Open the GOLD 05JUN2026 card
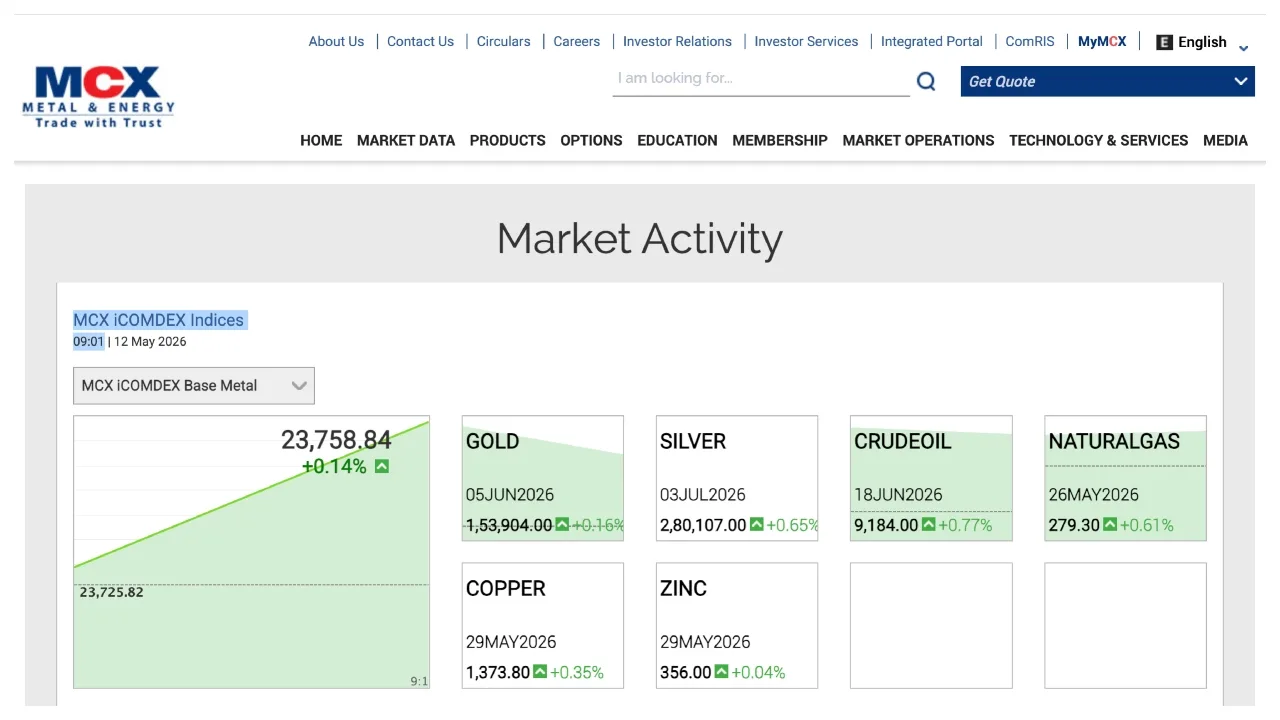Image resolution: width=1280 pixels, height=720 pixels. click(x=542, y=479)
